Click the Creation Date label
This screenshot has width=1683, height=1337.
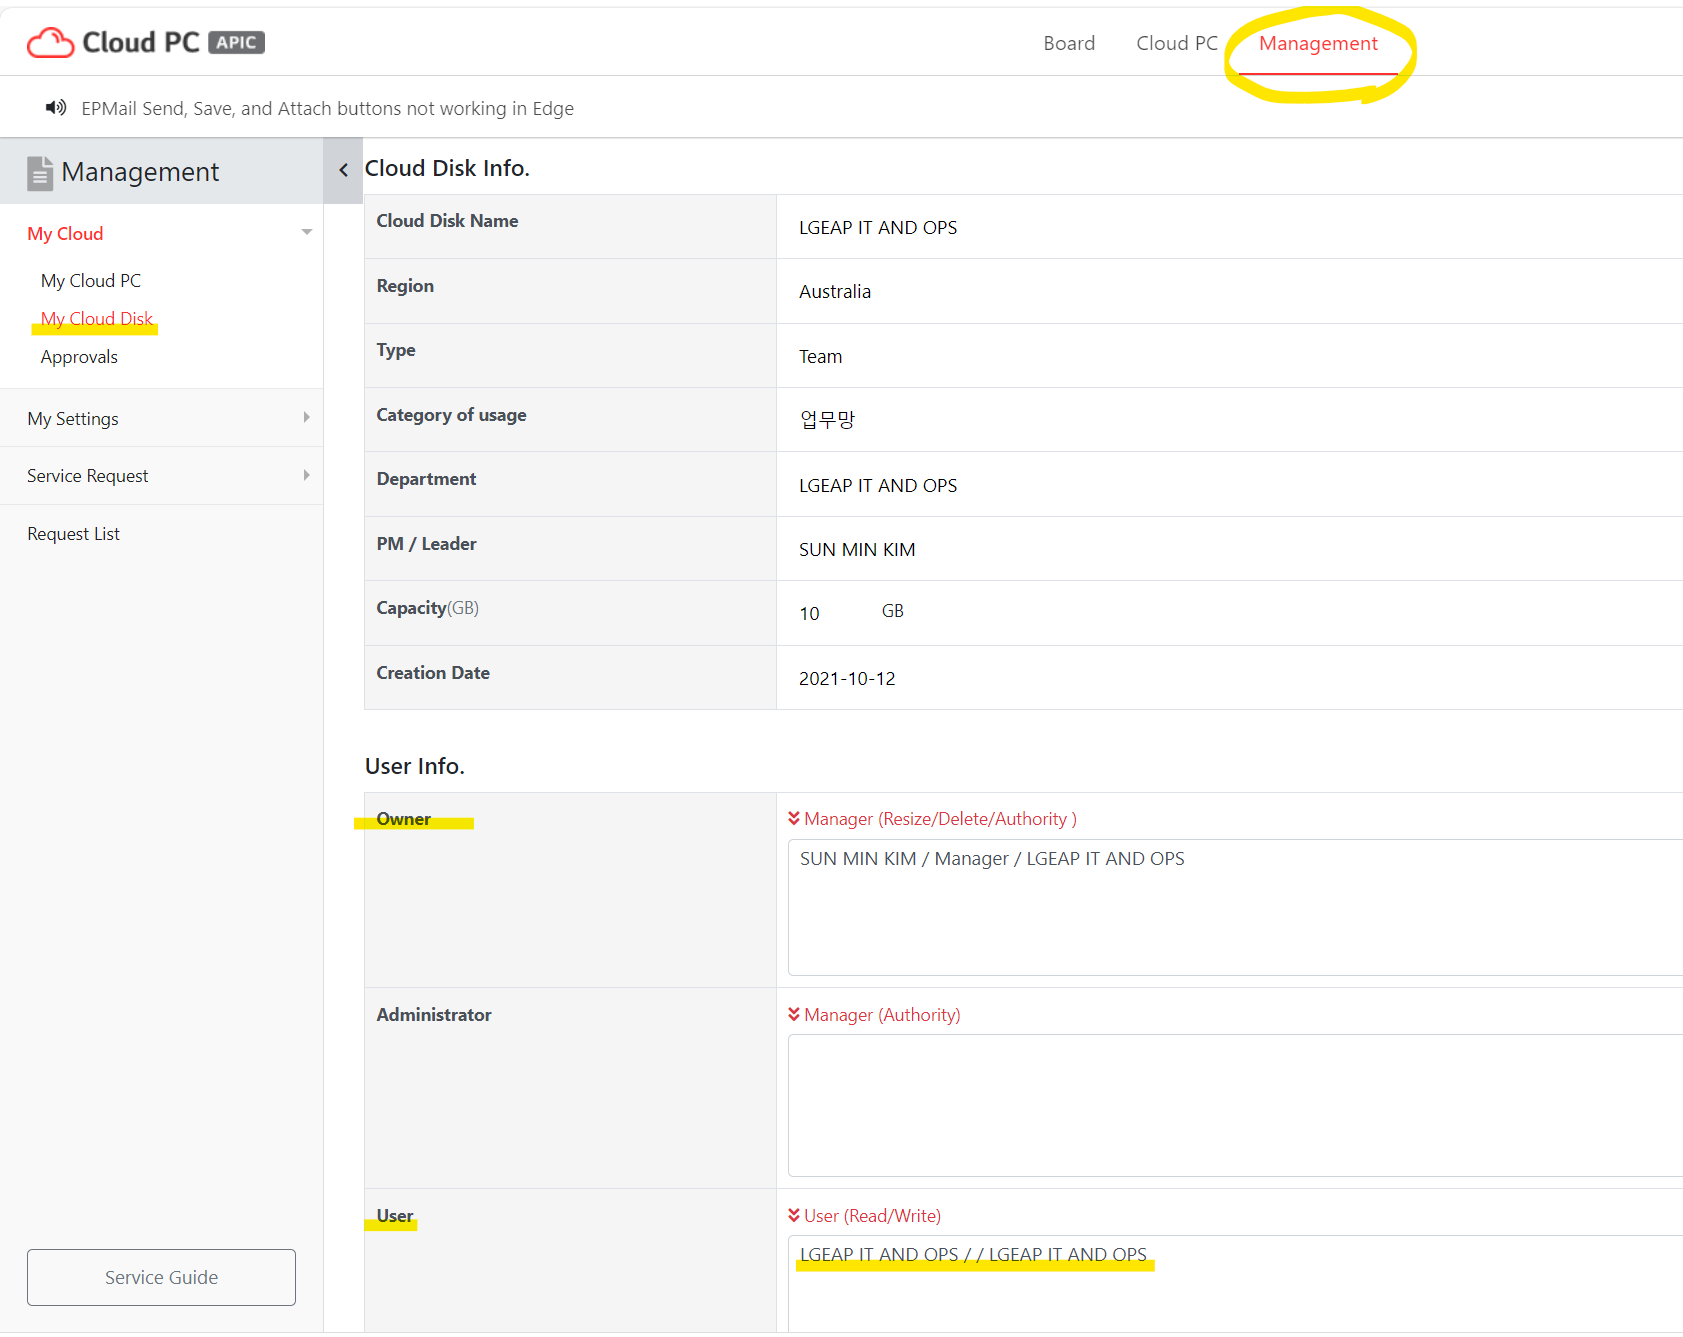(433, 673)
